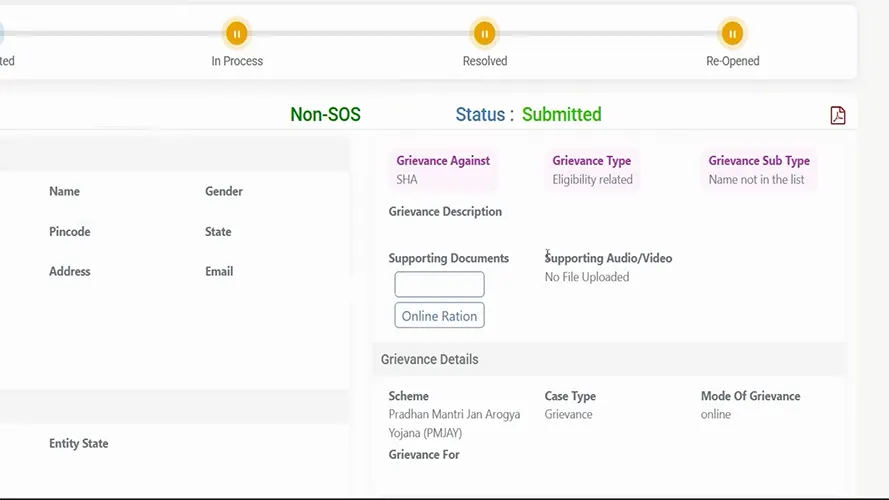Click the Case Type label
This screenshot has width=889, height=500.
[x=570, y=396]
